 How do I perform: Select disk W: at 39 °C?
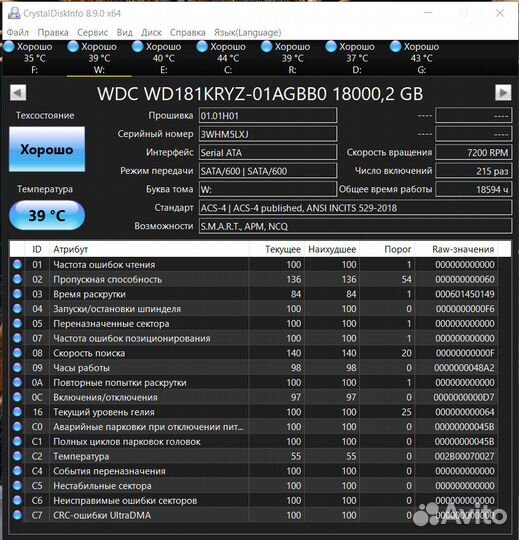click(x=99, y=58)
